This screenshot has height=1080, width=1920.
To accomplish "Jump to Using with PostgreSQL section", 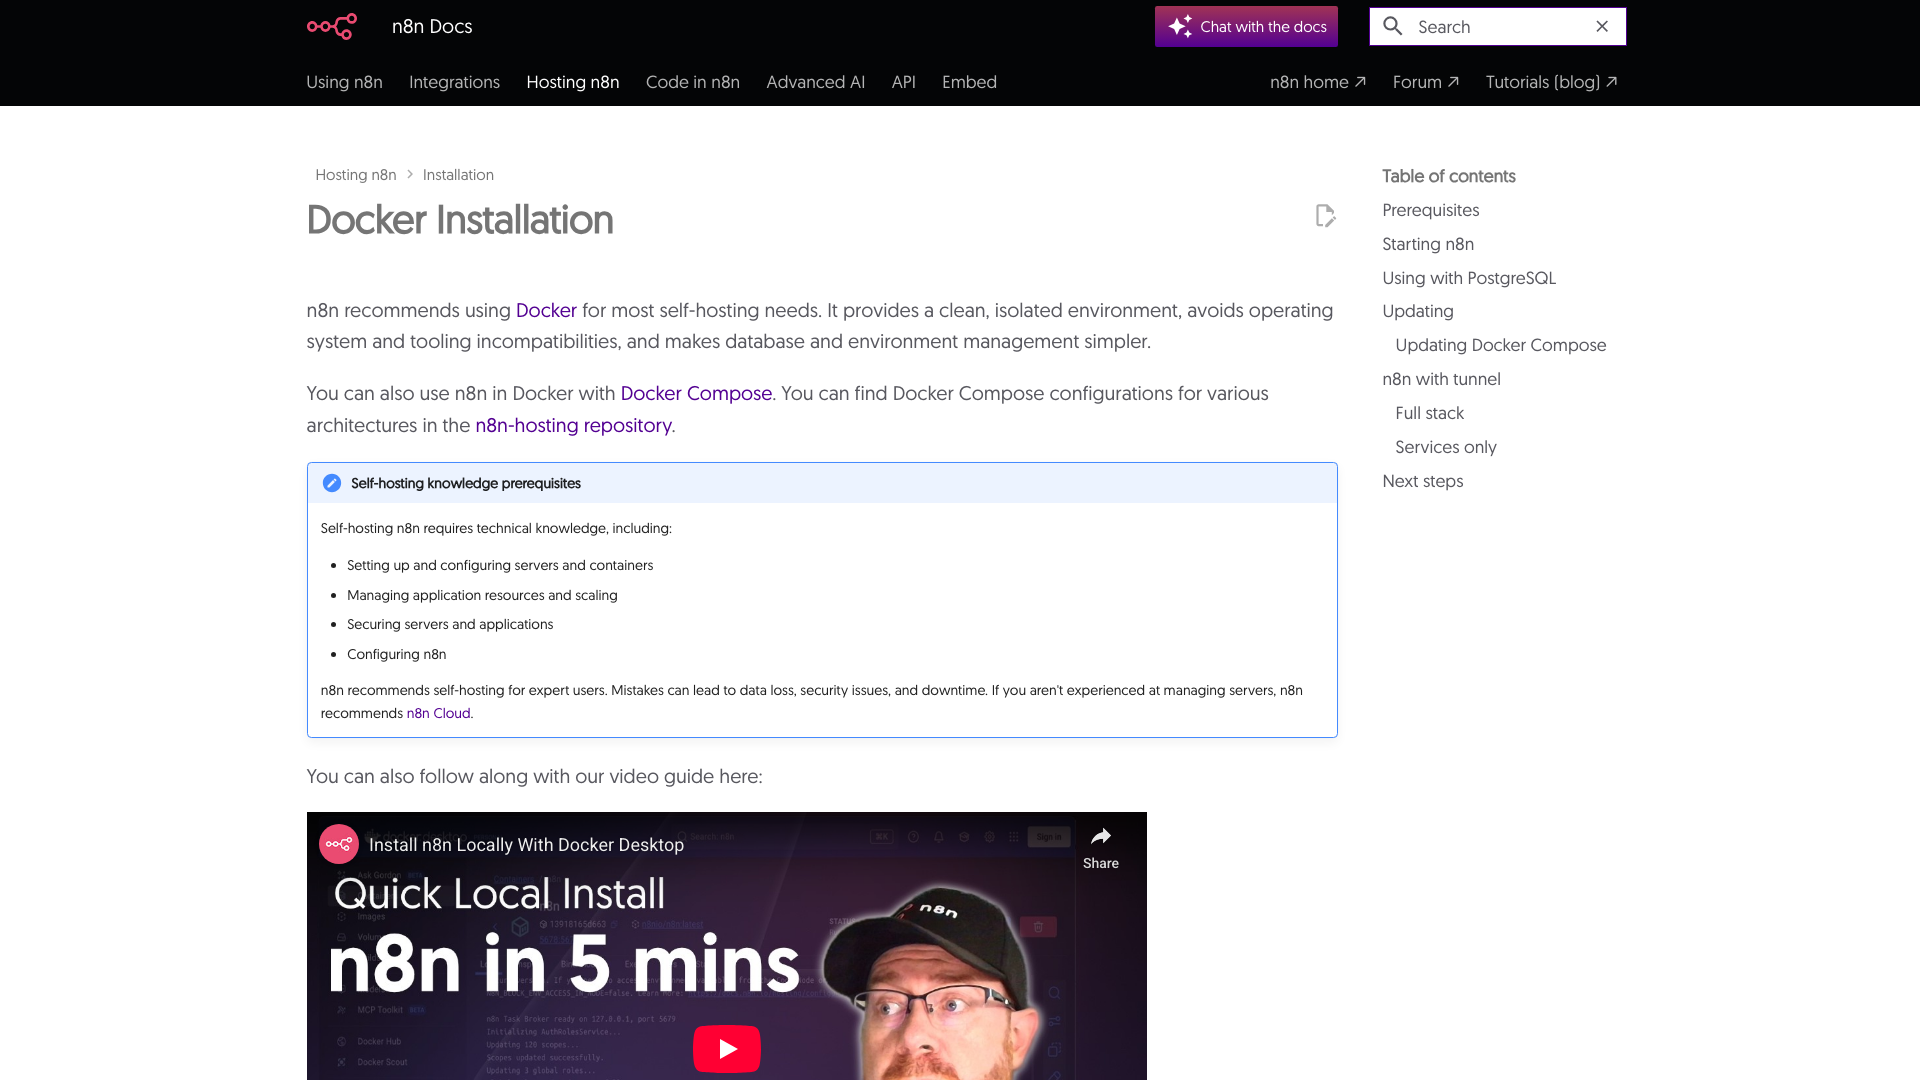I will 1469,278.
